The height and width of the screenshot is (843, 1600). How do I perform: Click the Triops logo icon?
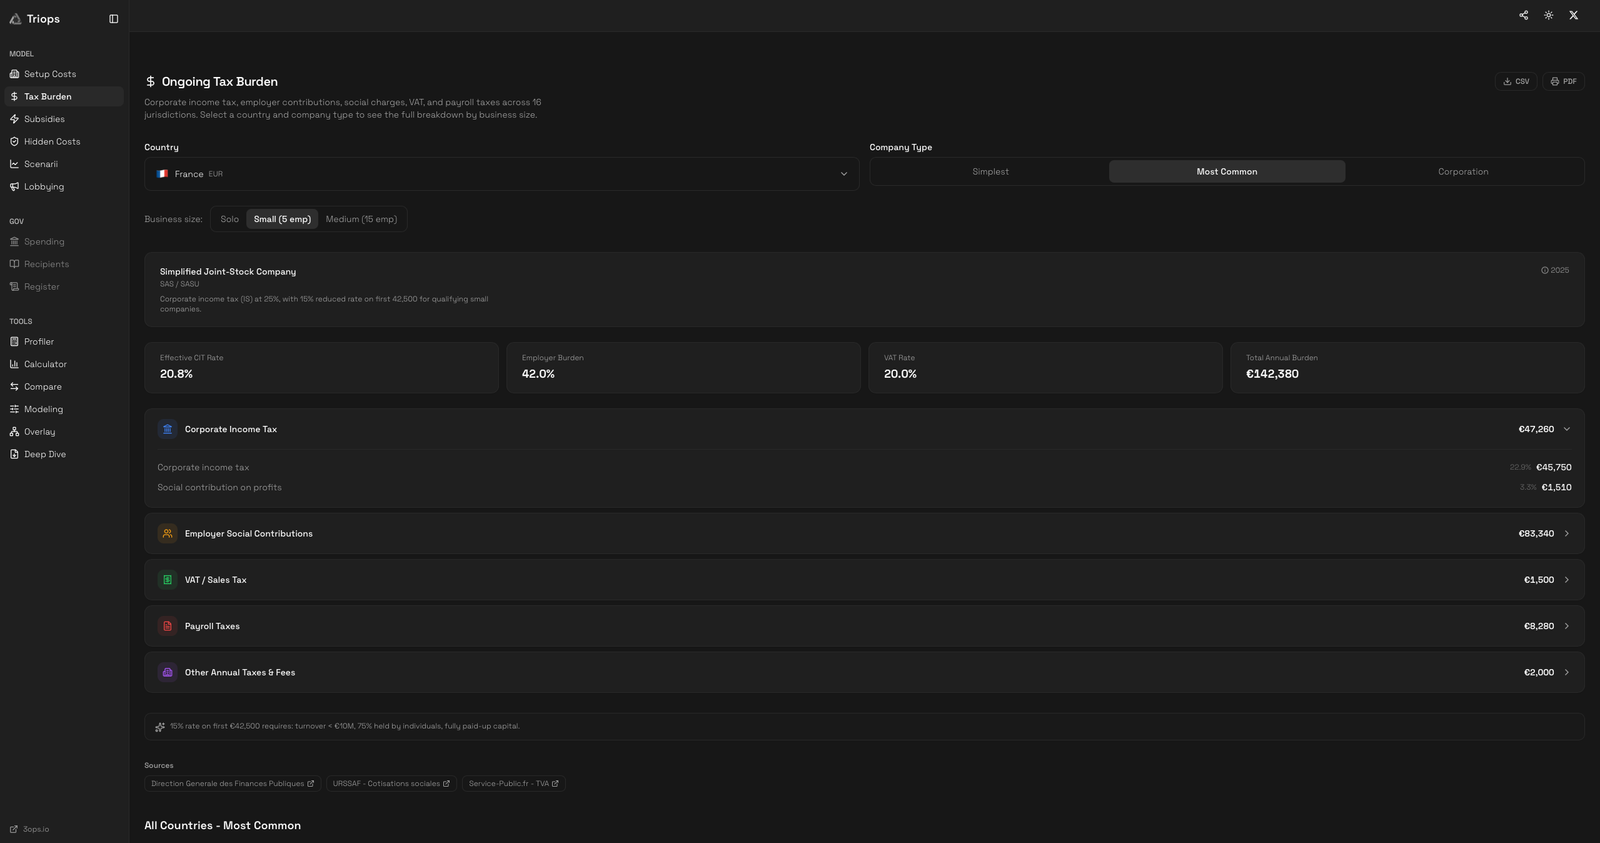pyautogui.click(x=15, y=19)
